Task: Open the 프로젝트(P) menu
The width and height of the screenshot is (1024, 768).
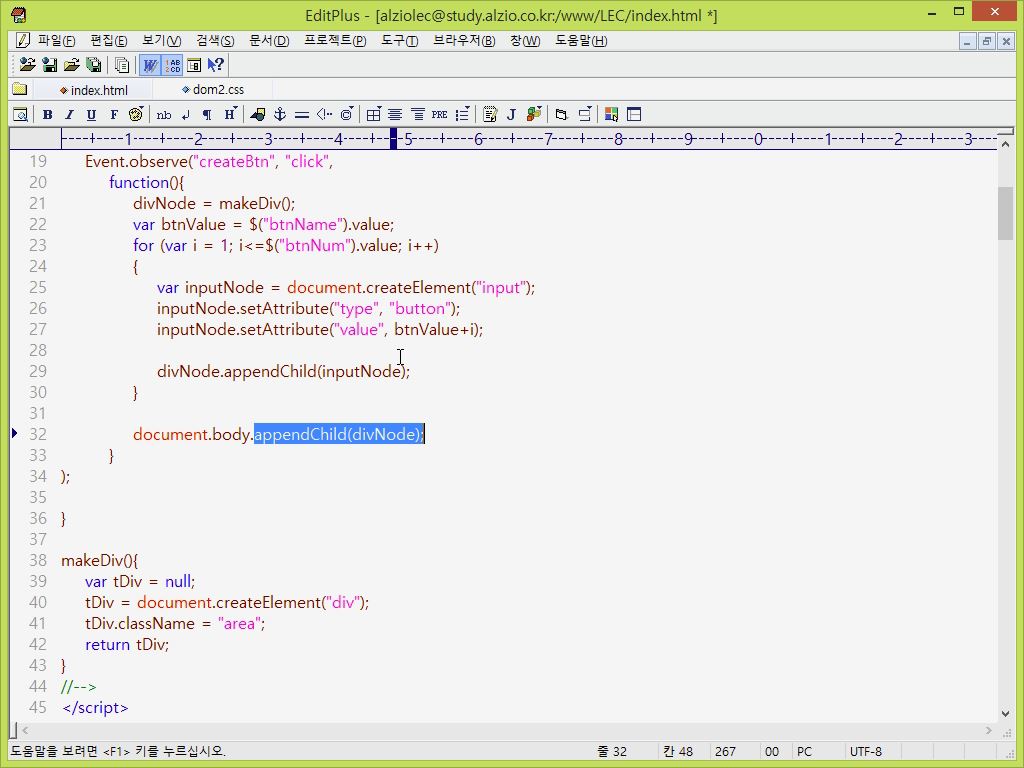Action: click(335, 40)
